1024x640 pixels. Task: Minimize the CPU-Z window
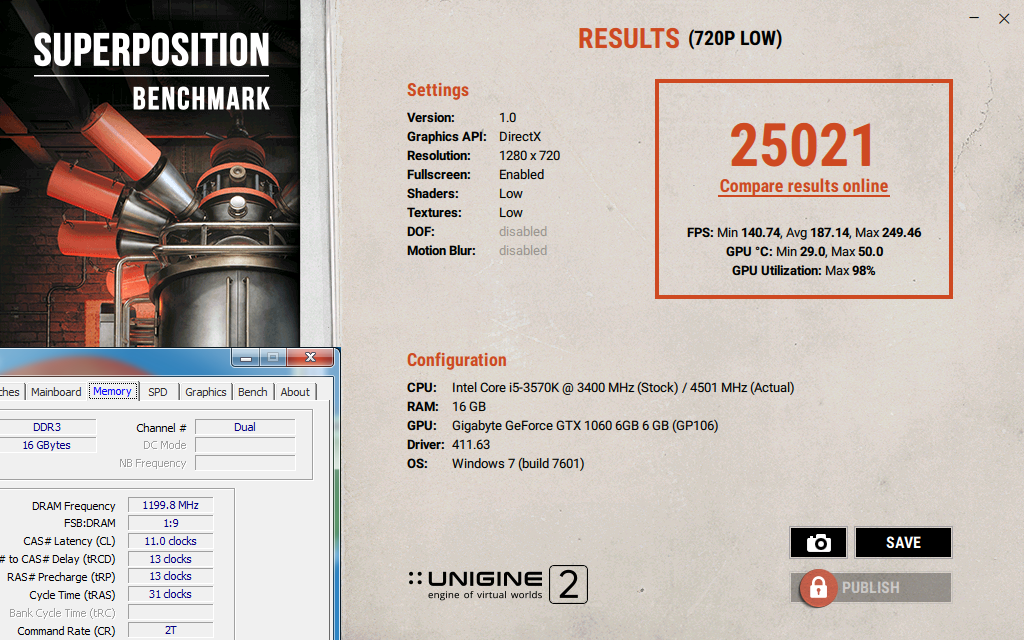coord(246,358)
